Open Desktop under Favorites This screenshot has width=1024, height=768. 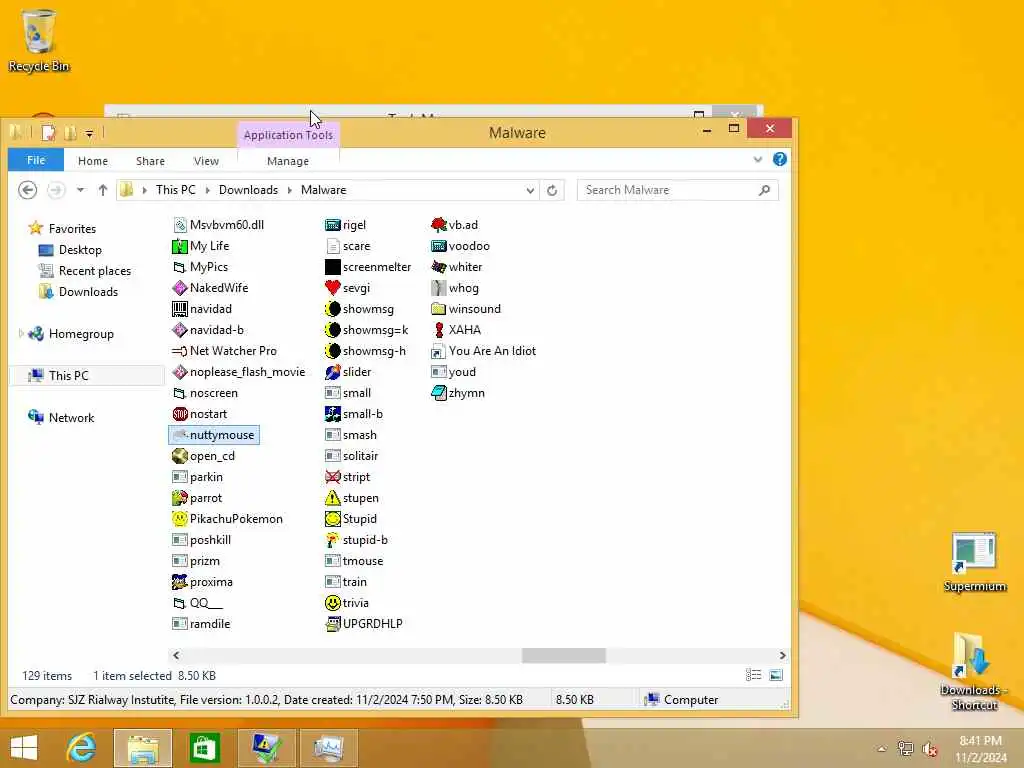coord(80,249)
